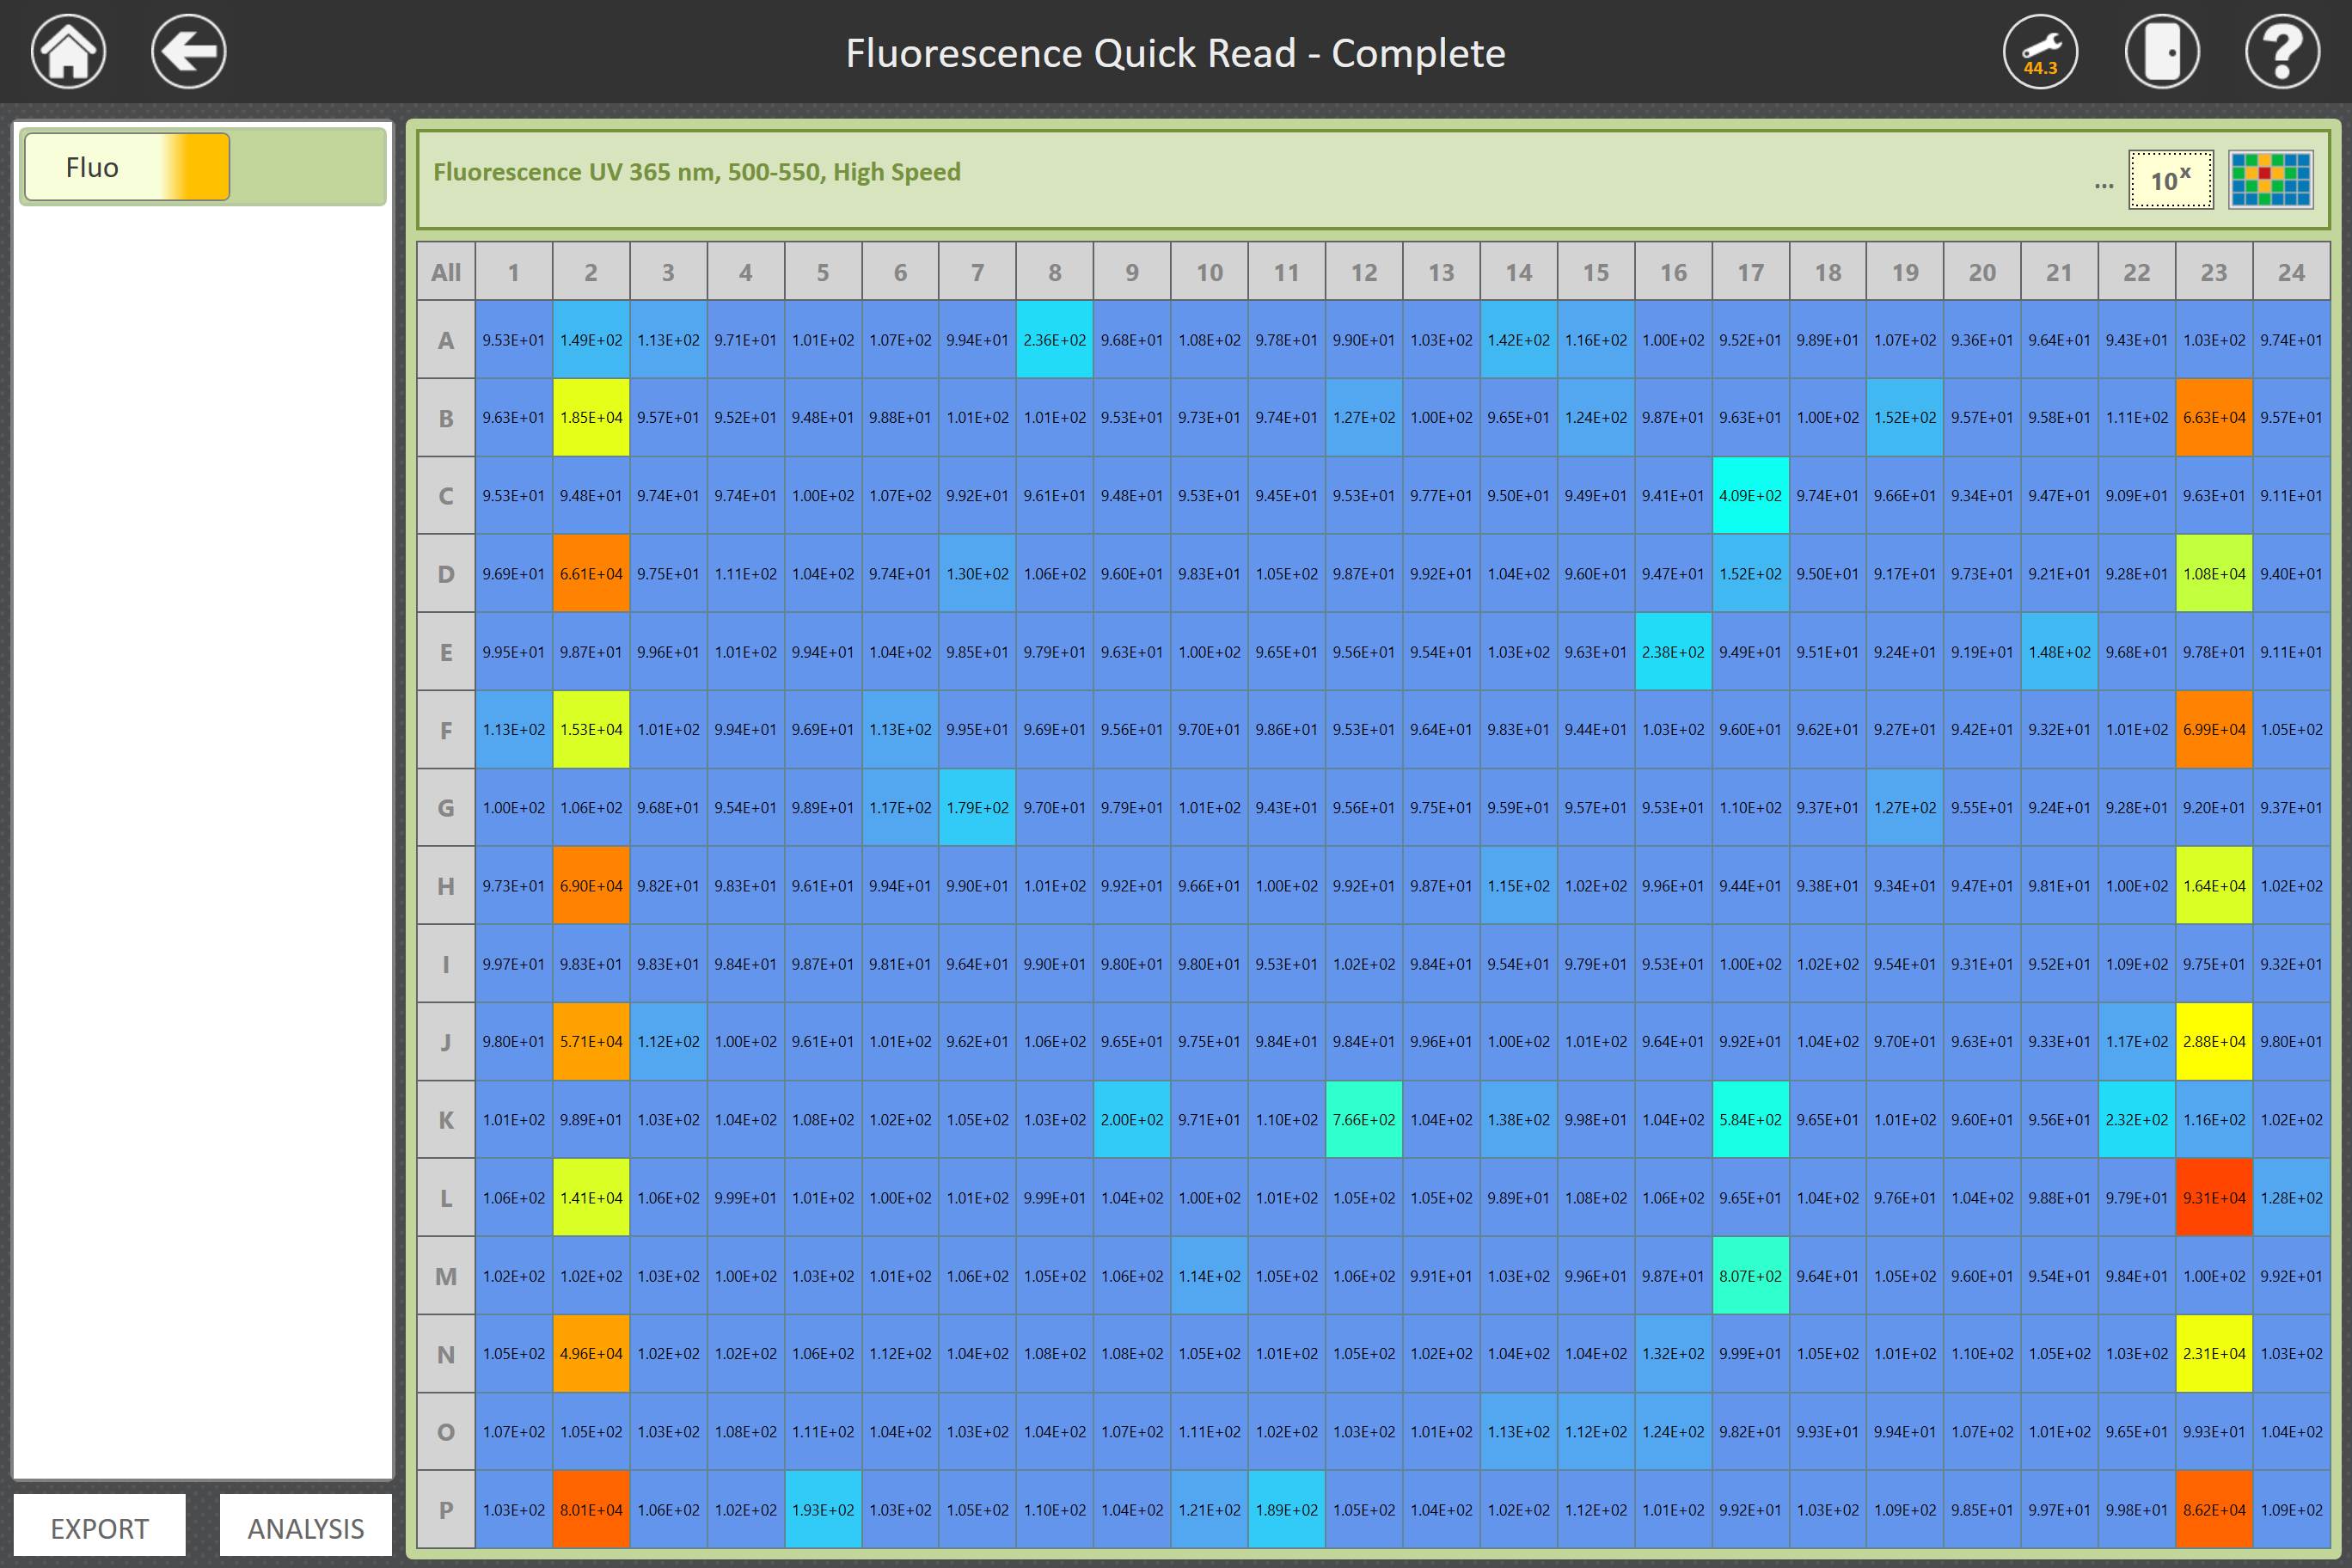Go to the Home screen
The height and width of the screenshot is (1568, 2352).
click(x=68, y=52)
